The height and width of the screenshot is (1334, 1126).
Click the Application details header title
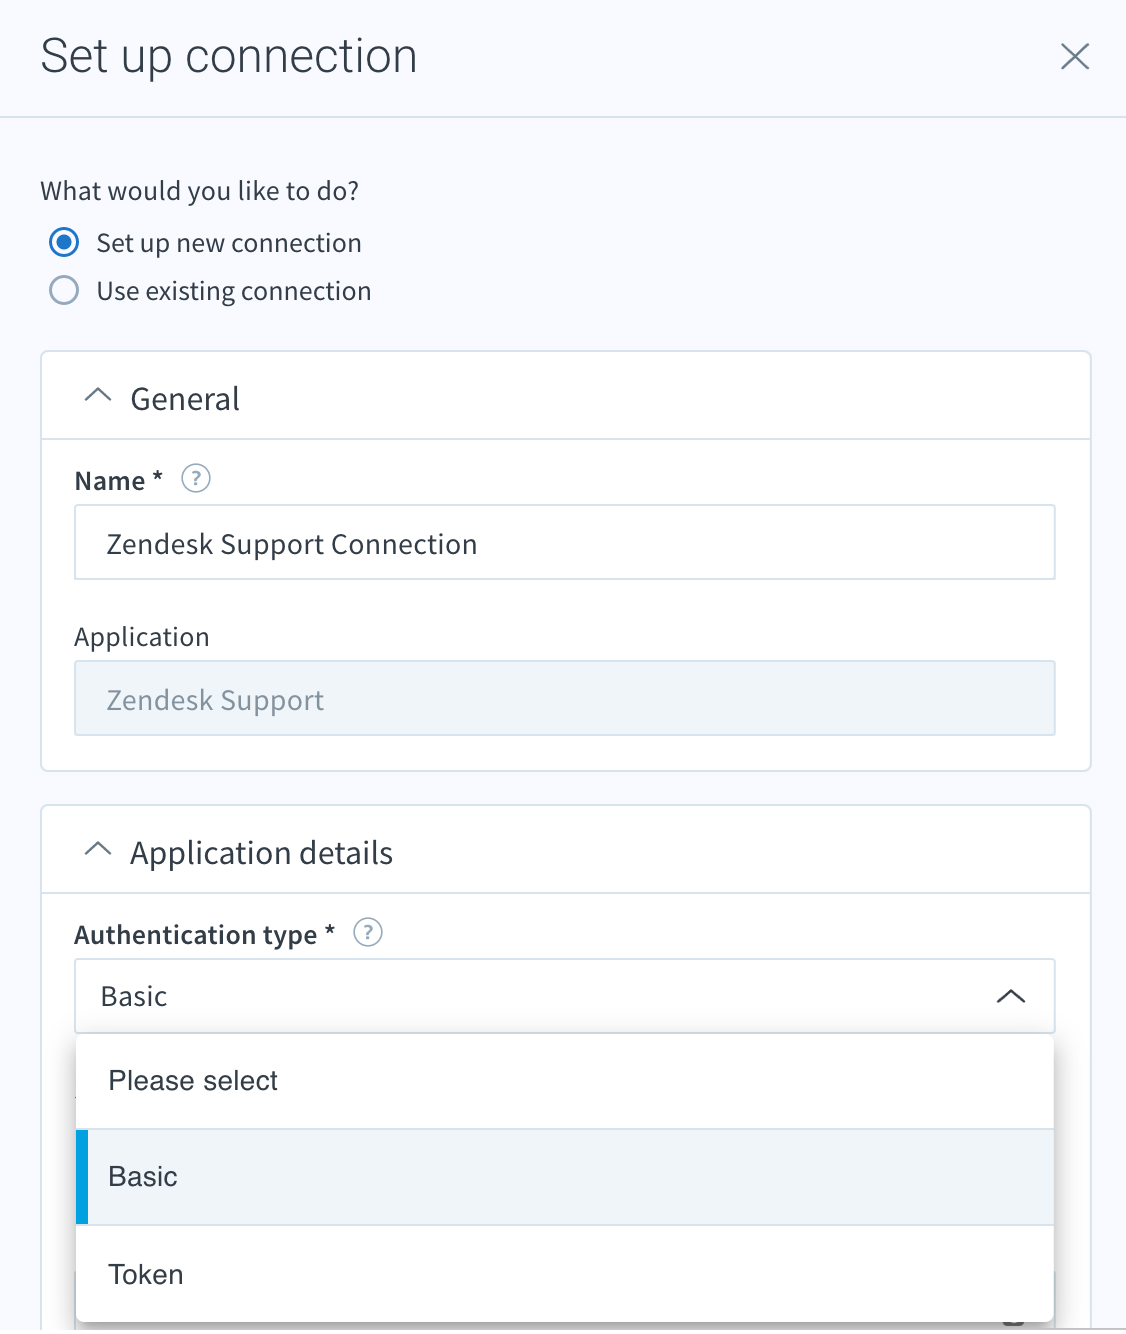click(262, 853)
